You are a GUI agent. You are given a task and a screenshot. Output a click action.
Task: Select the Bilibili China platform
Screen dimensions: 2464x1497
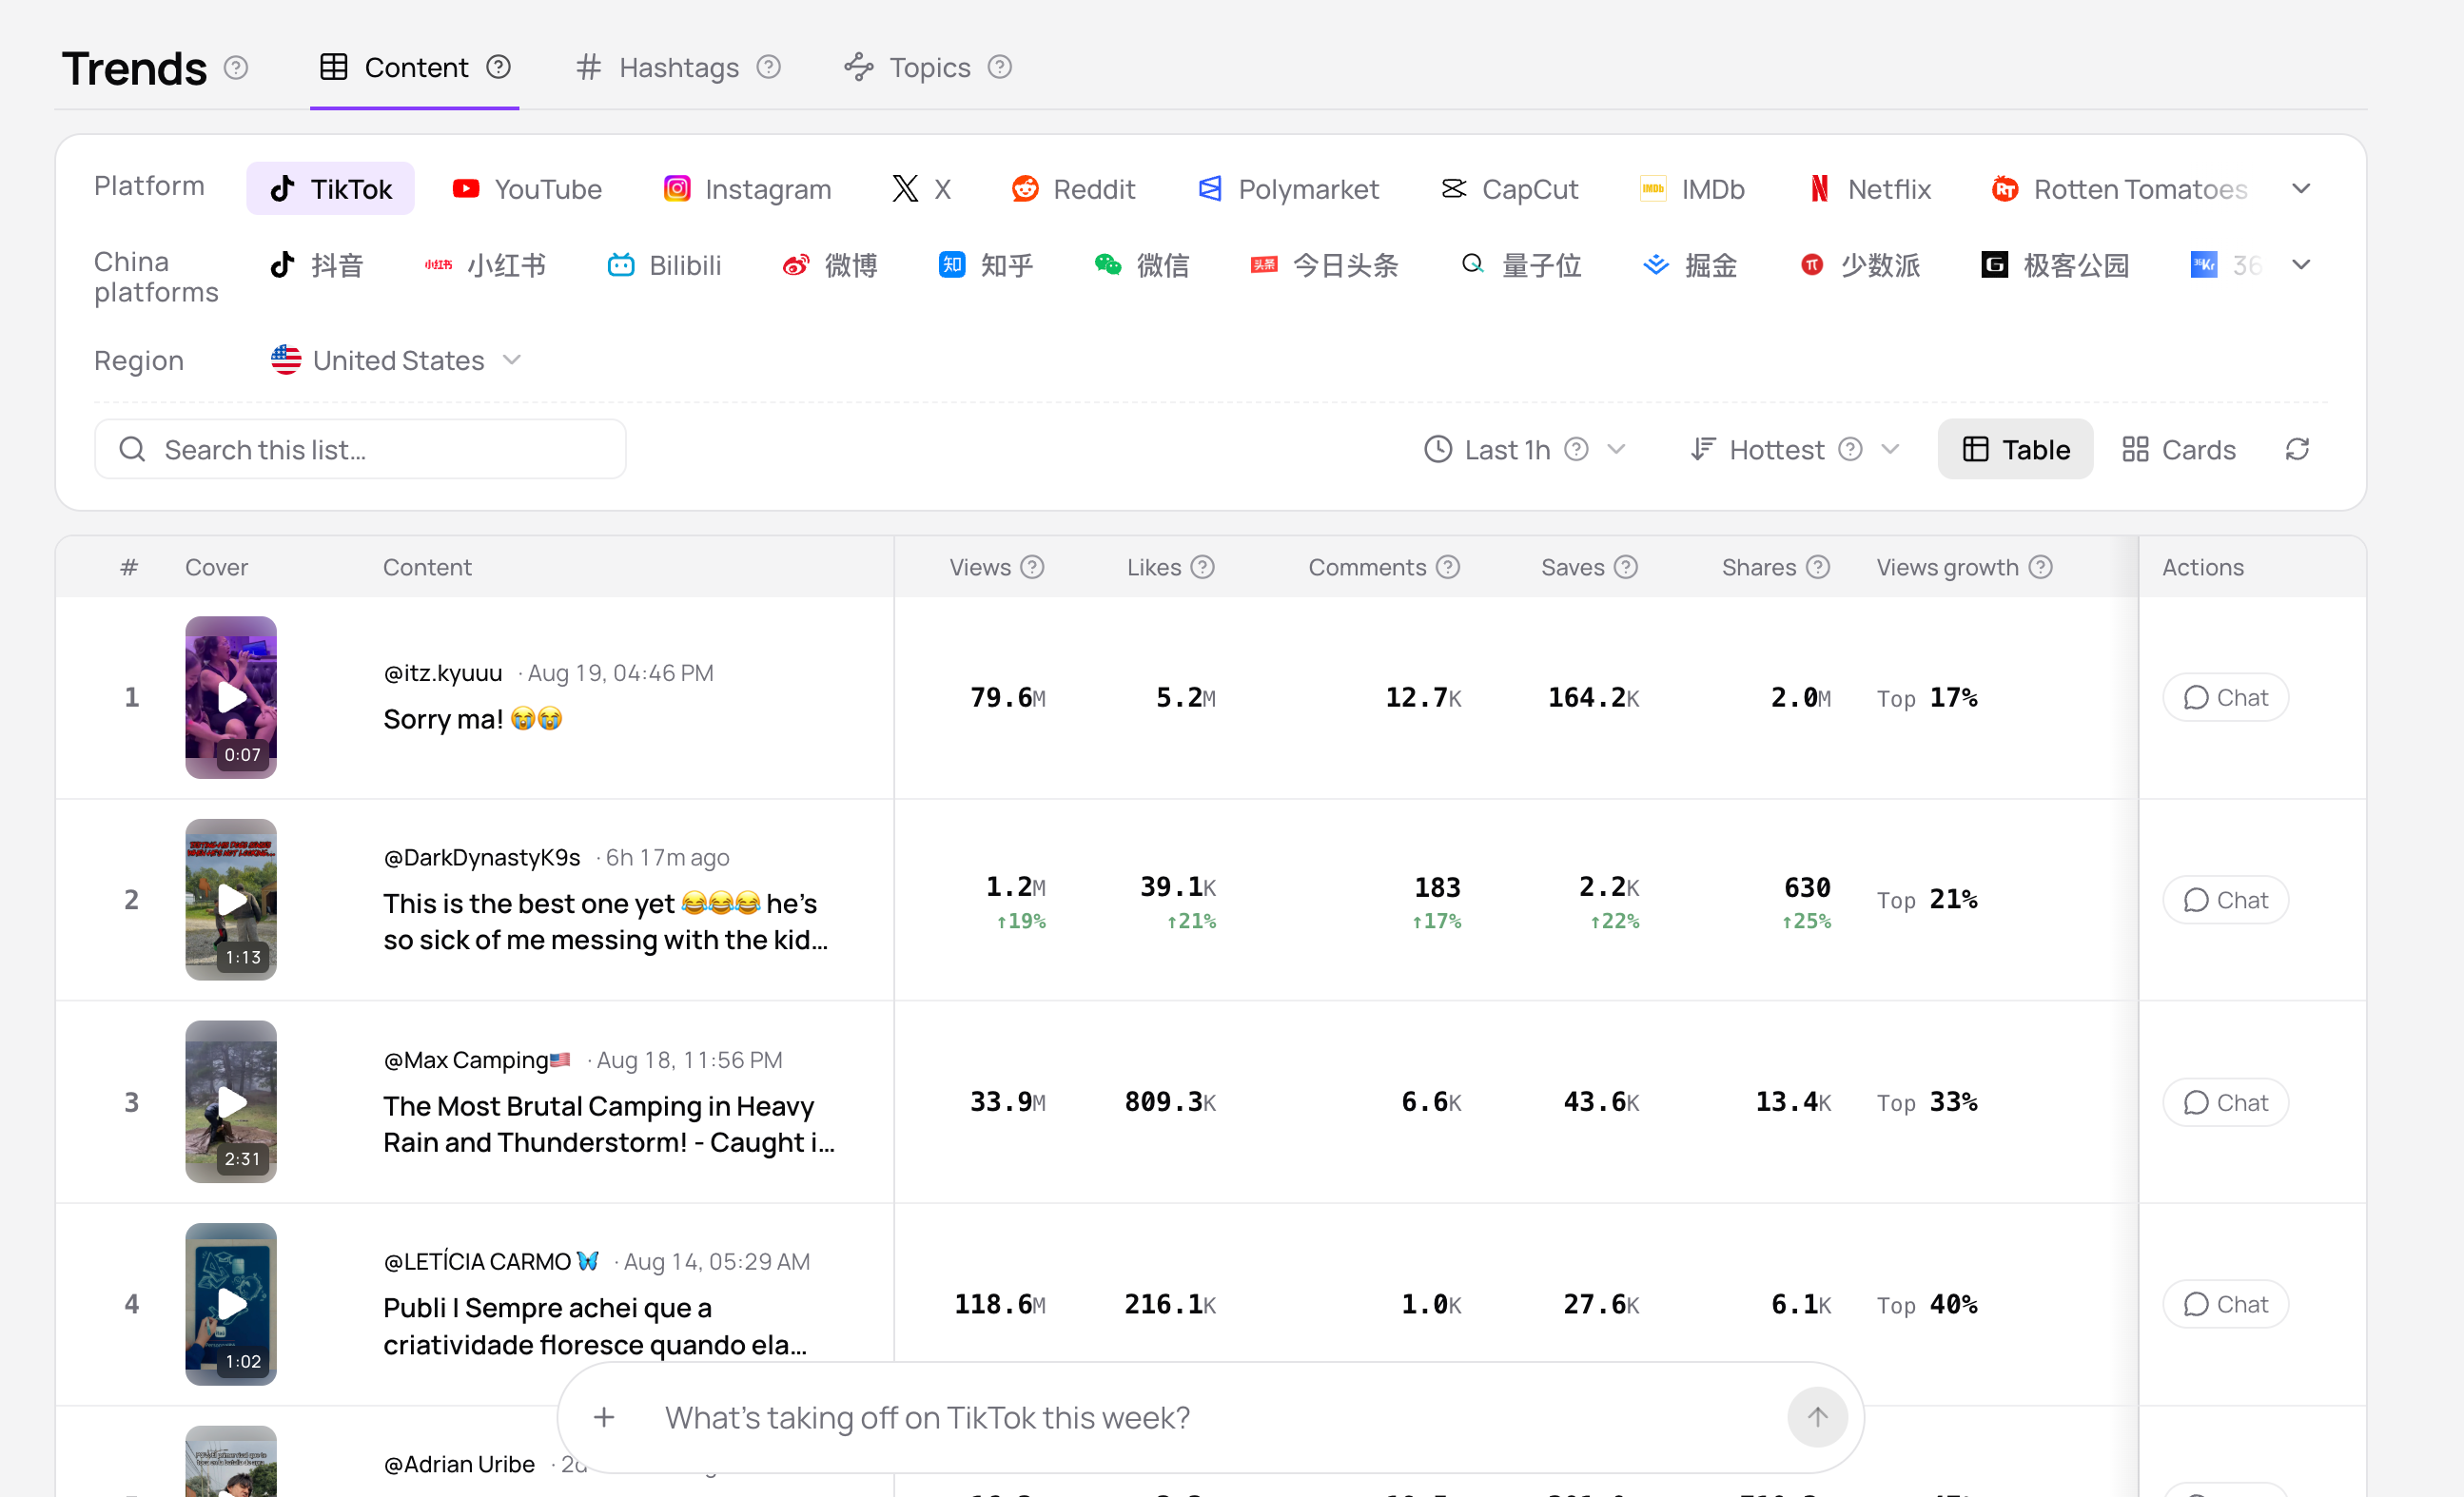664,265
